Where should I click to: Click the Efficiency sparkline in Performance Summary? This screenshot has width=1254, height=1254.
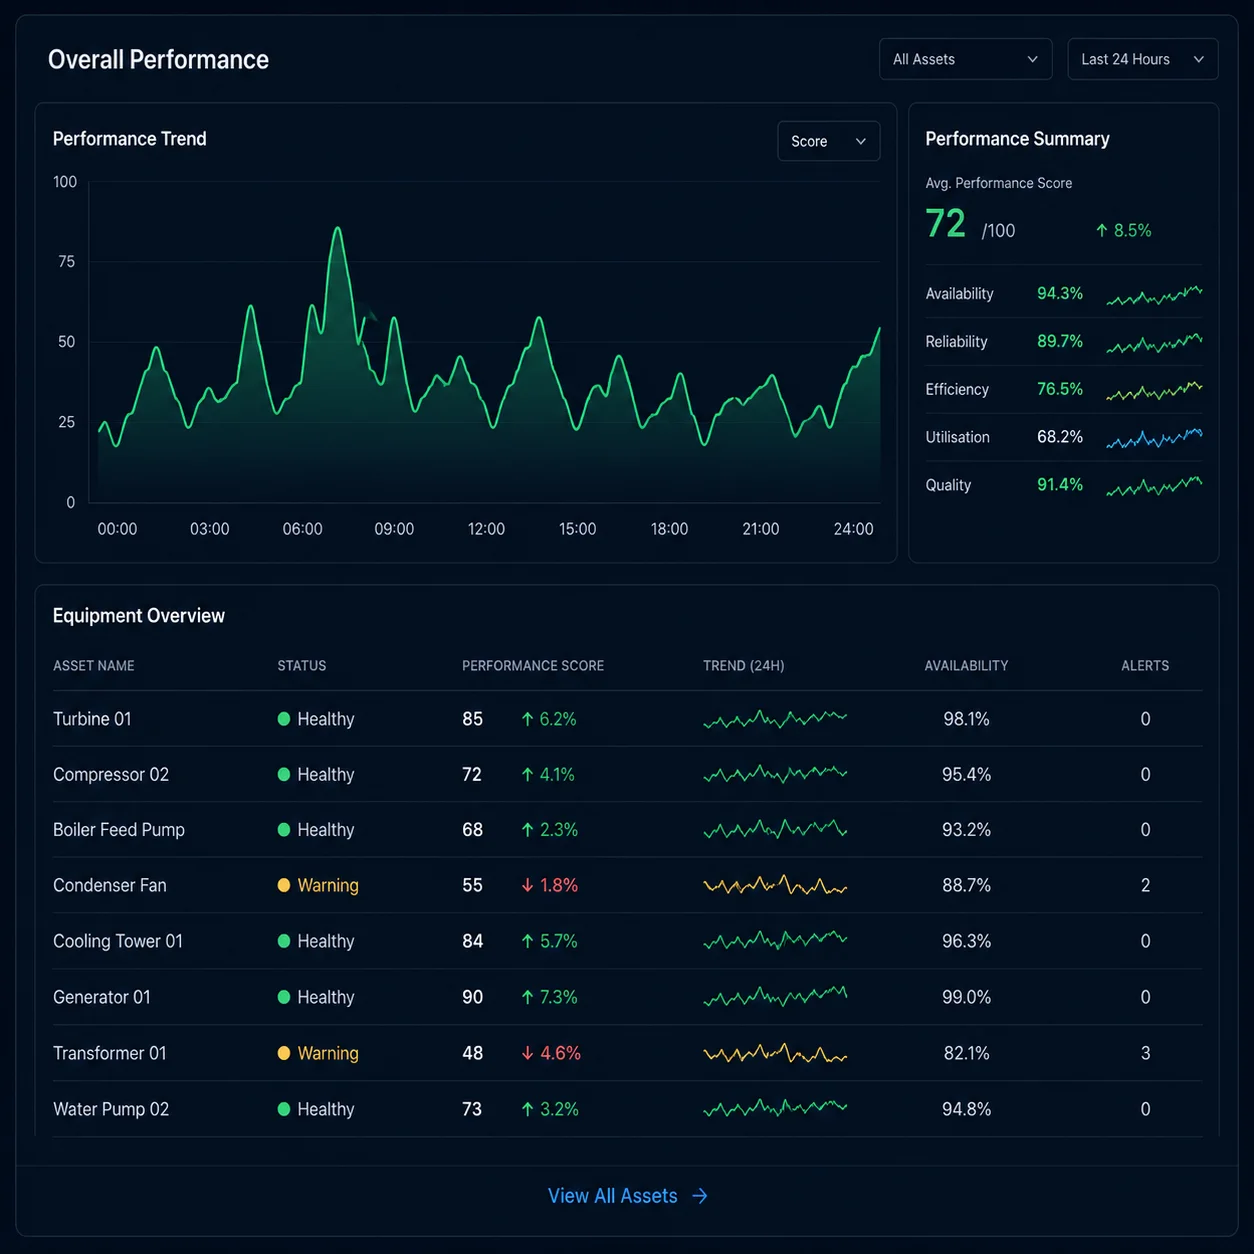click(x=1154, y=391)
